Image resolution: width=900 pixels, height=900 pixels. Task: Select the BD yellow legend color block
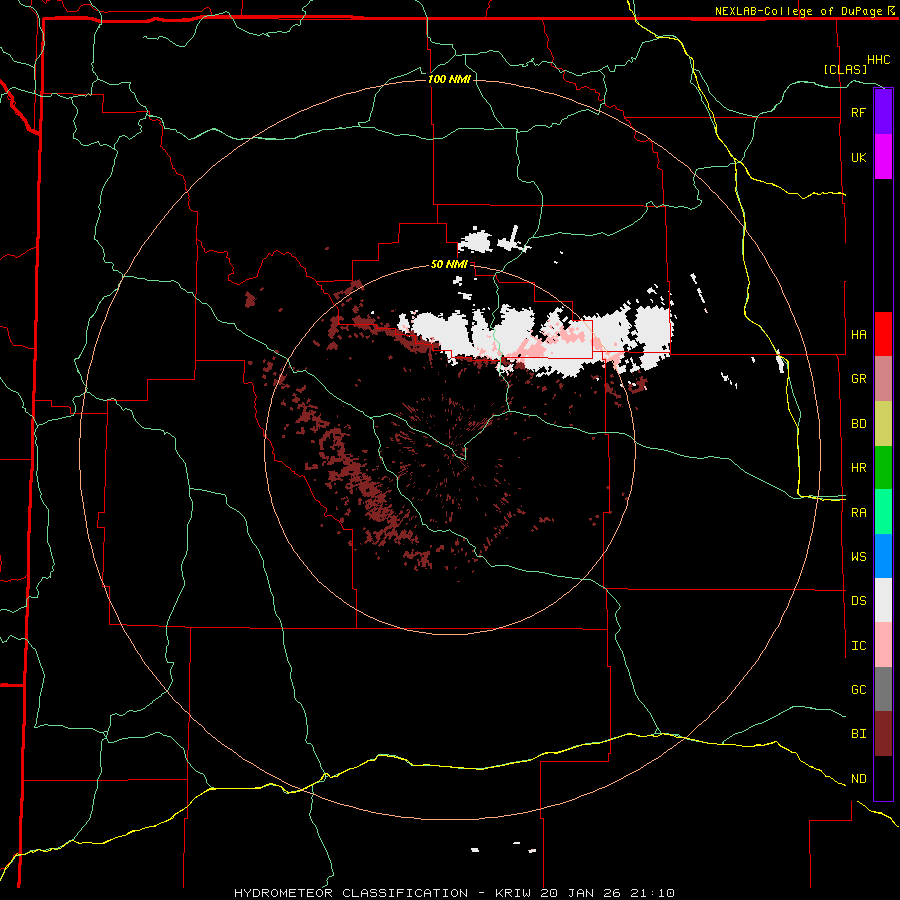click(x=883, y=424)
